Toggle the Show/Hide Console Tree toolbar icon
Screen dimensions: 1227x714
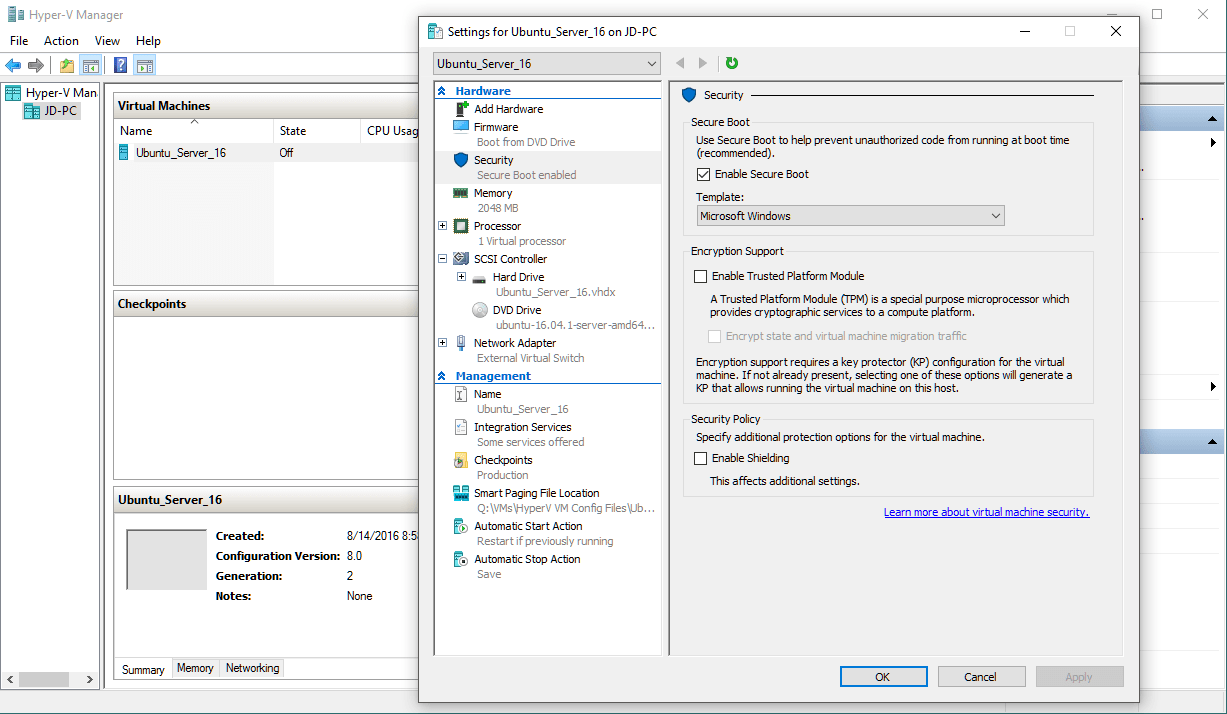click(90, 66)
